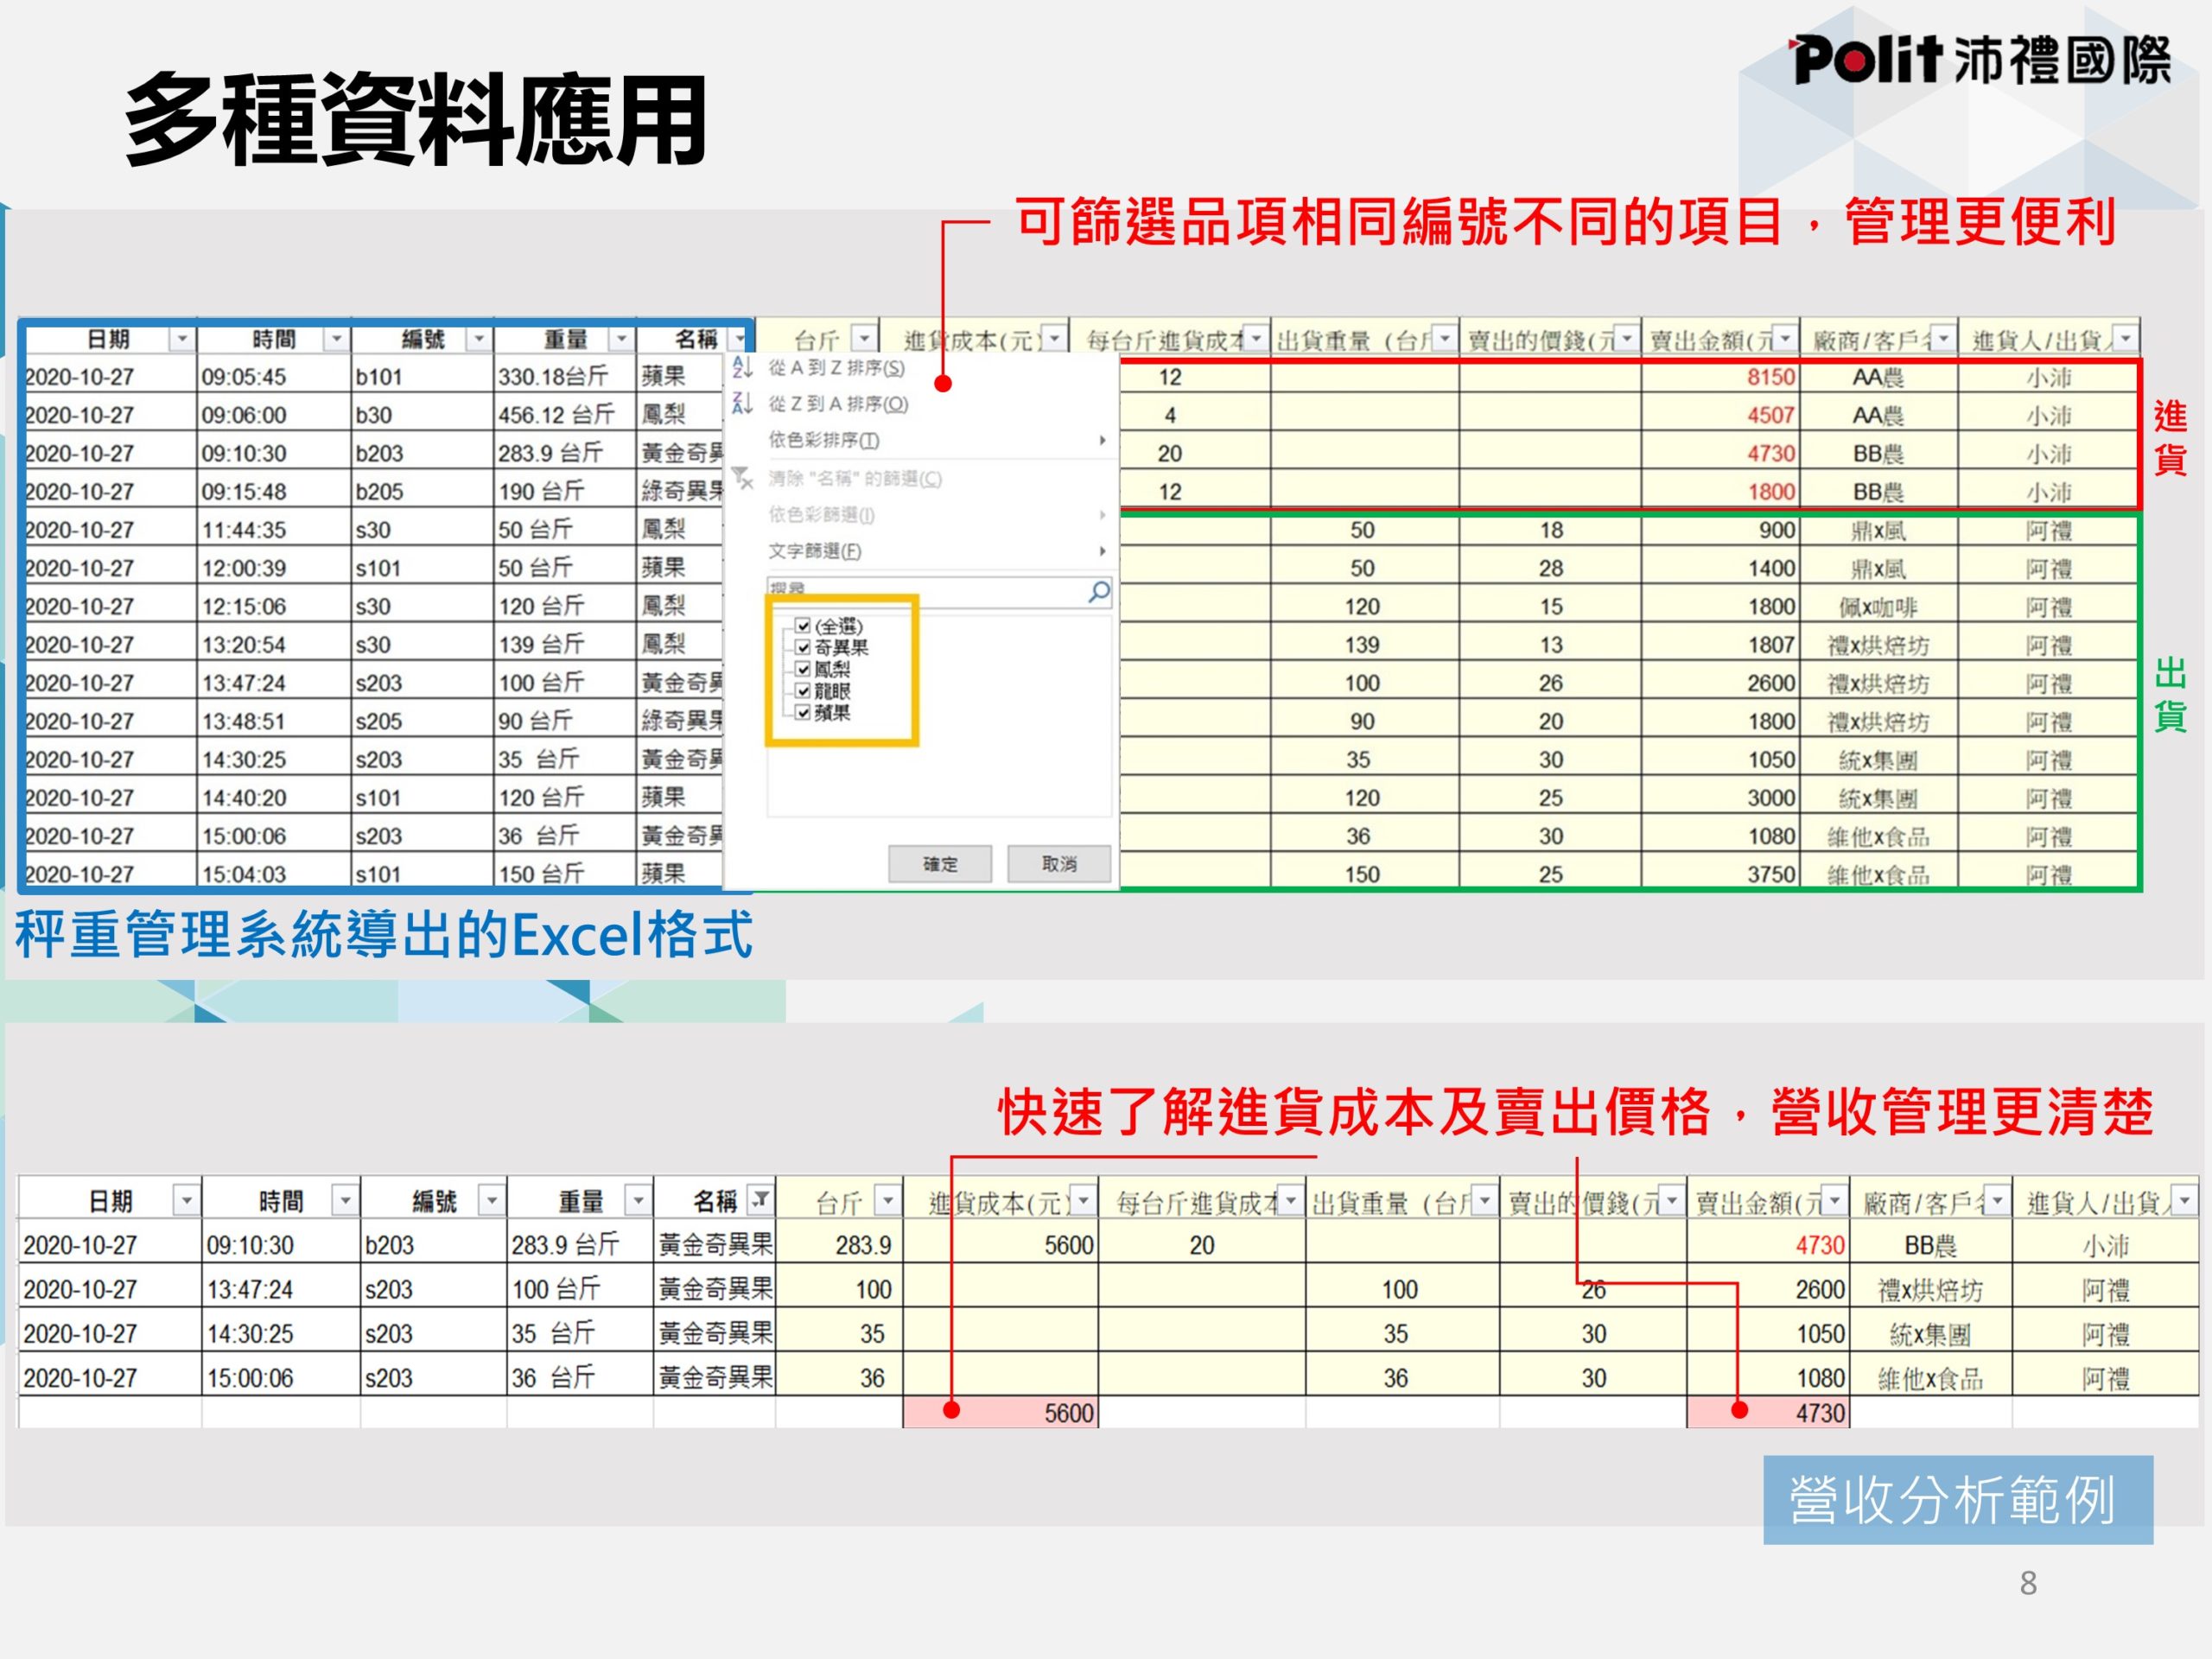
Task: Open 每台斤進貨成本 filter dropdown in upper table
Action: 1256,339
